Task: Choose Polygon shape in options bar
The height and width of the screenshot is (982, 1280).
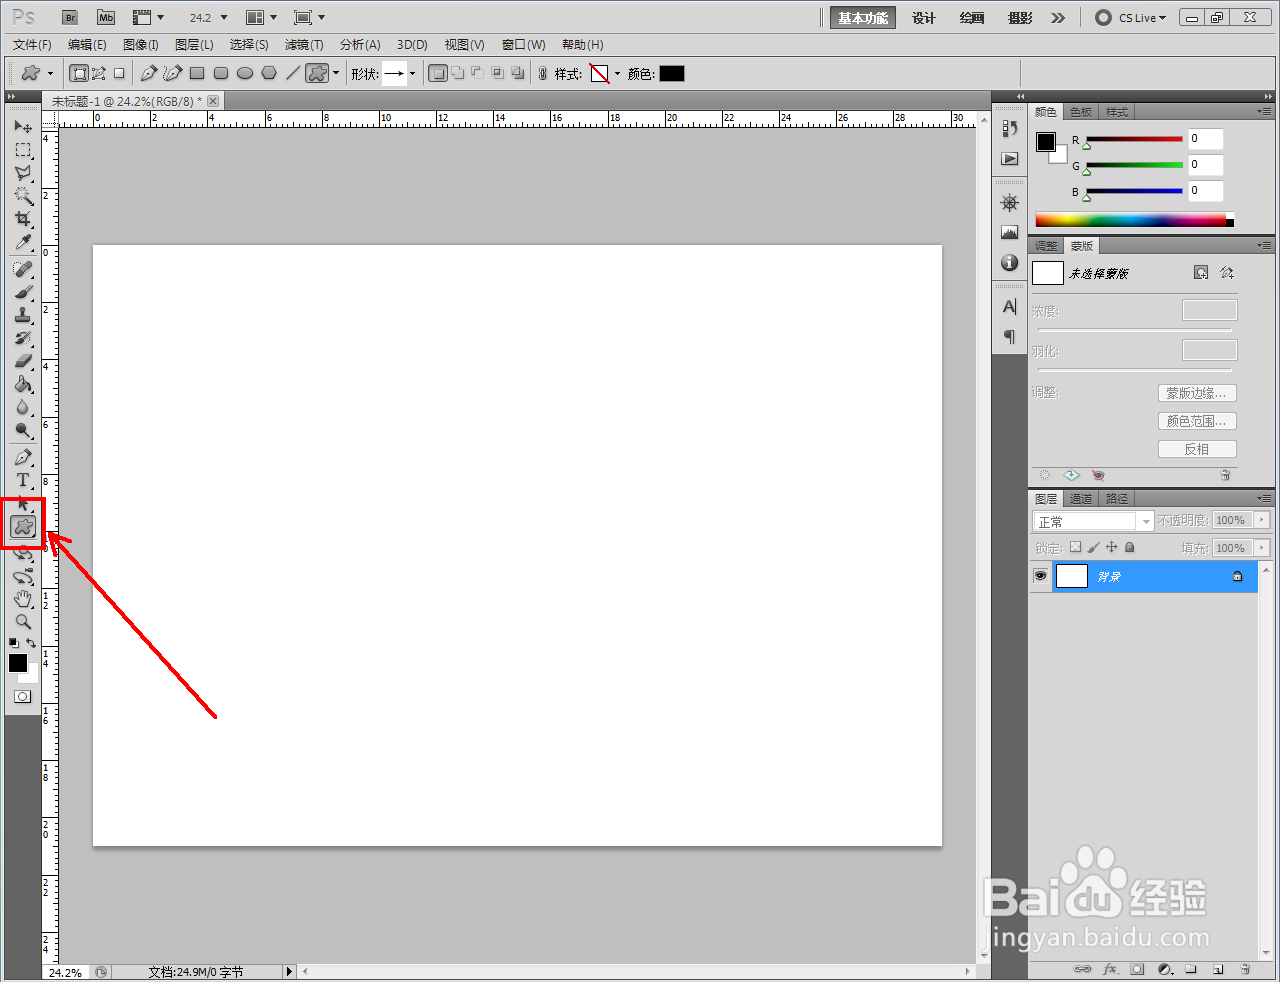Action: (269, 73)
